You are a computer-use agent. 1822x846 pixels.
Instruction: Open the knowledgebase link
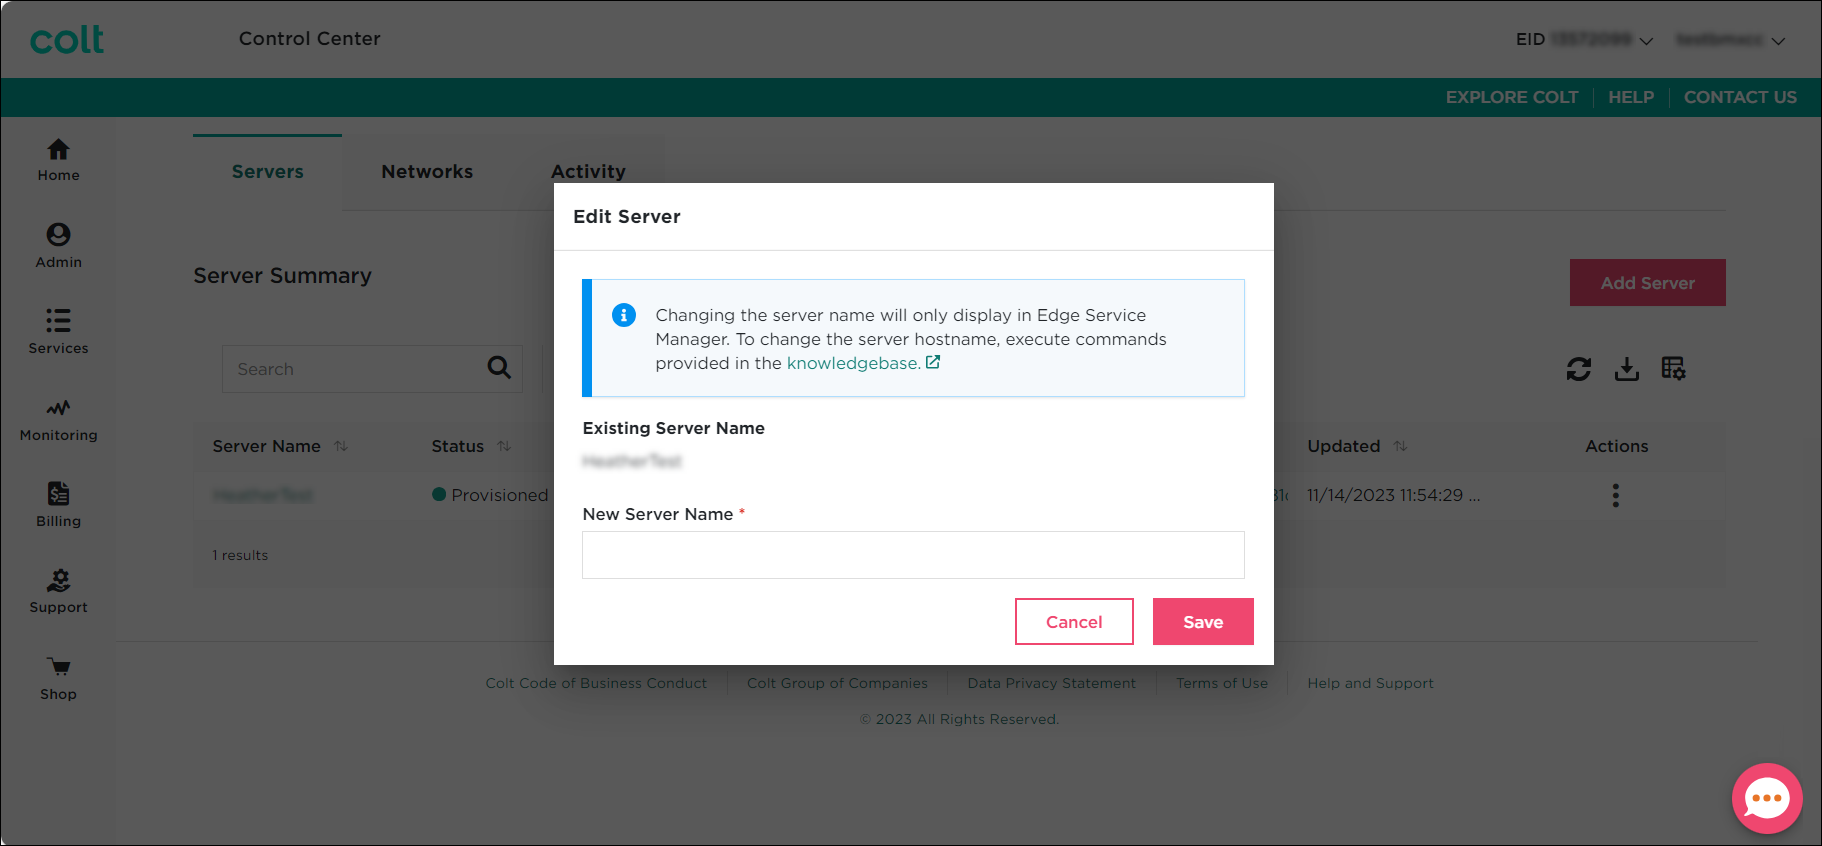pos(853,363)
